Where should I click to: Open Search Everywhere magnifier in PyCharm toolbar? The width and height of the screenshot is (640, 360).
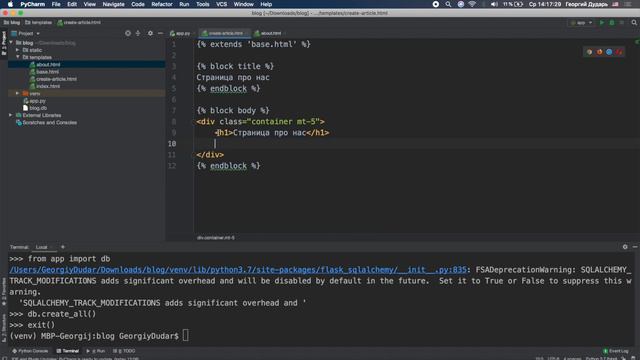click(x=634, y=23)
